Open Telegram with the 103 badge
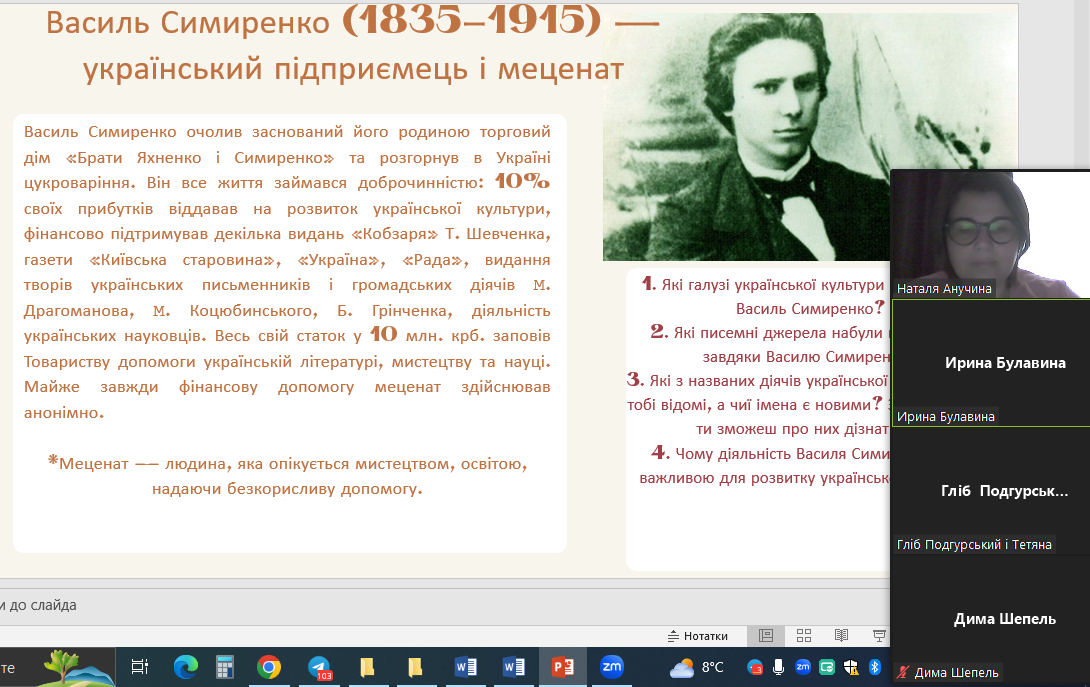 tap(319, 668)
